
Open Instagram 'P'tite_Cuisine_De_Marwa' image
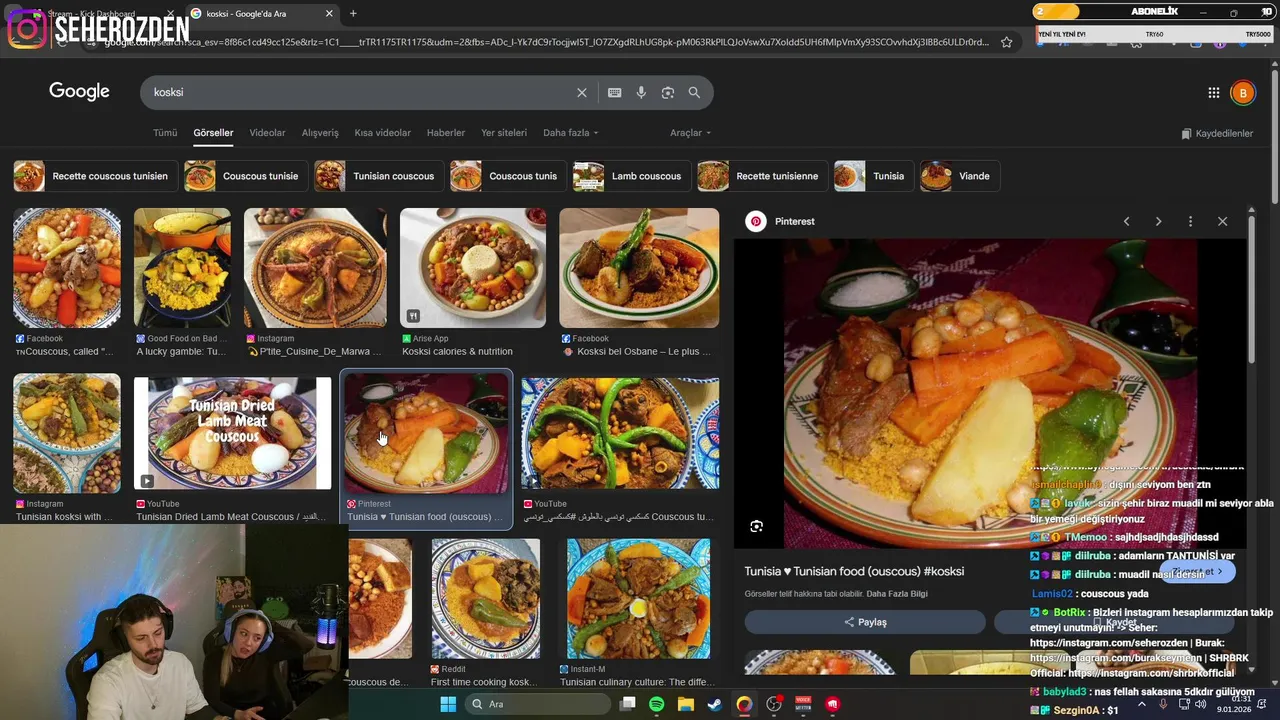coord(315,268)
